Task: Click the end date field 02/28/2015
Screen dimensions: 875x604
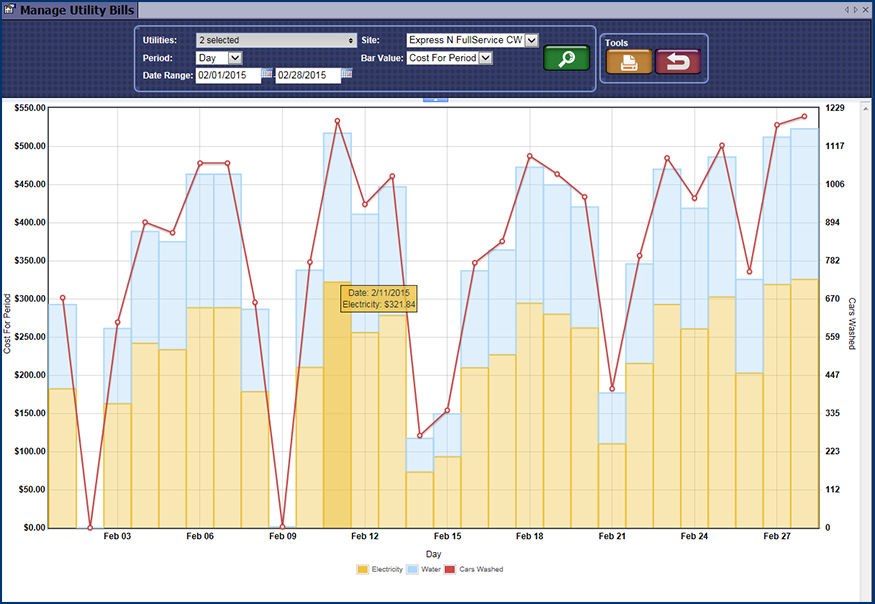Action: tap(307, 75)
